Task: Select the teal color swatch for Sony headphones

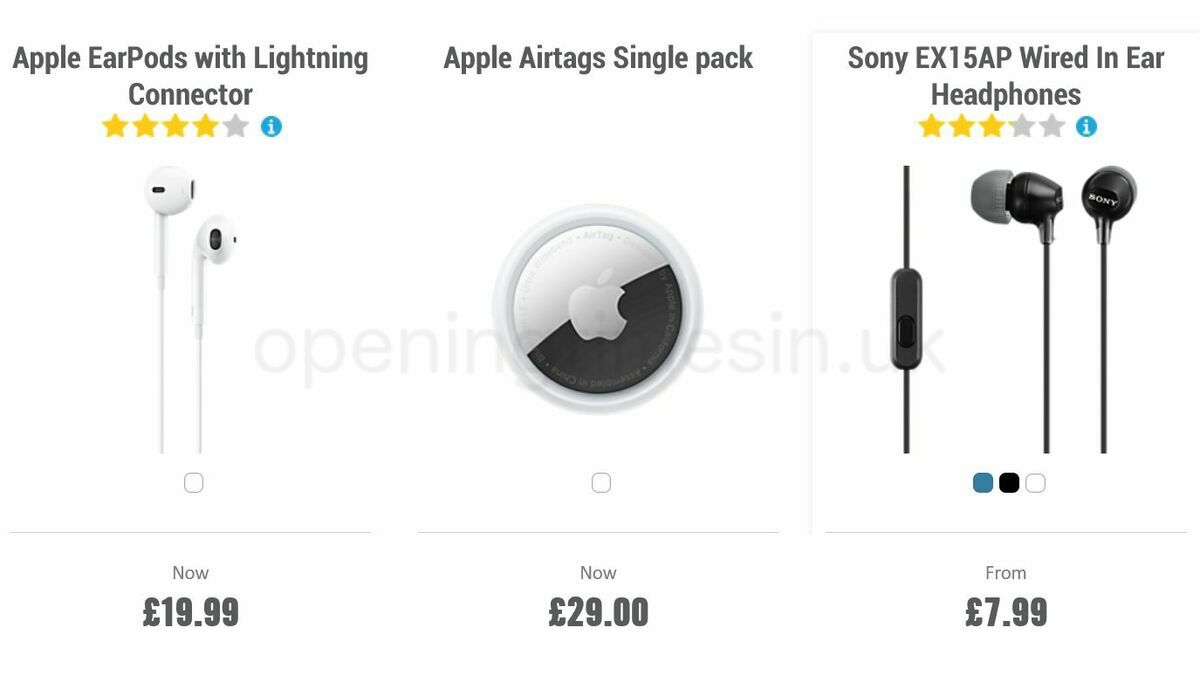Action: coord(981,482)
